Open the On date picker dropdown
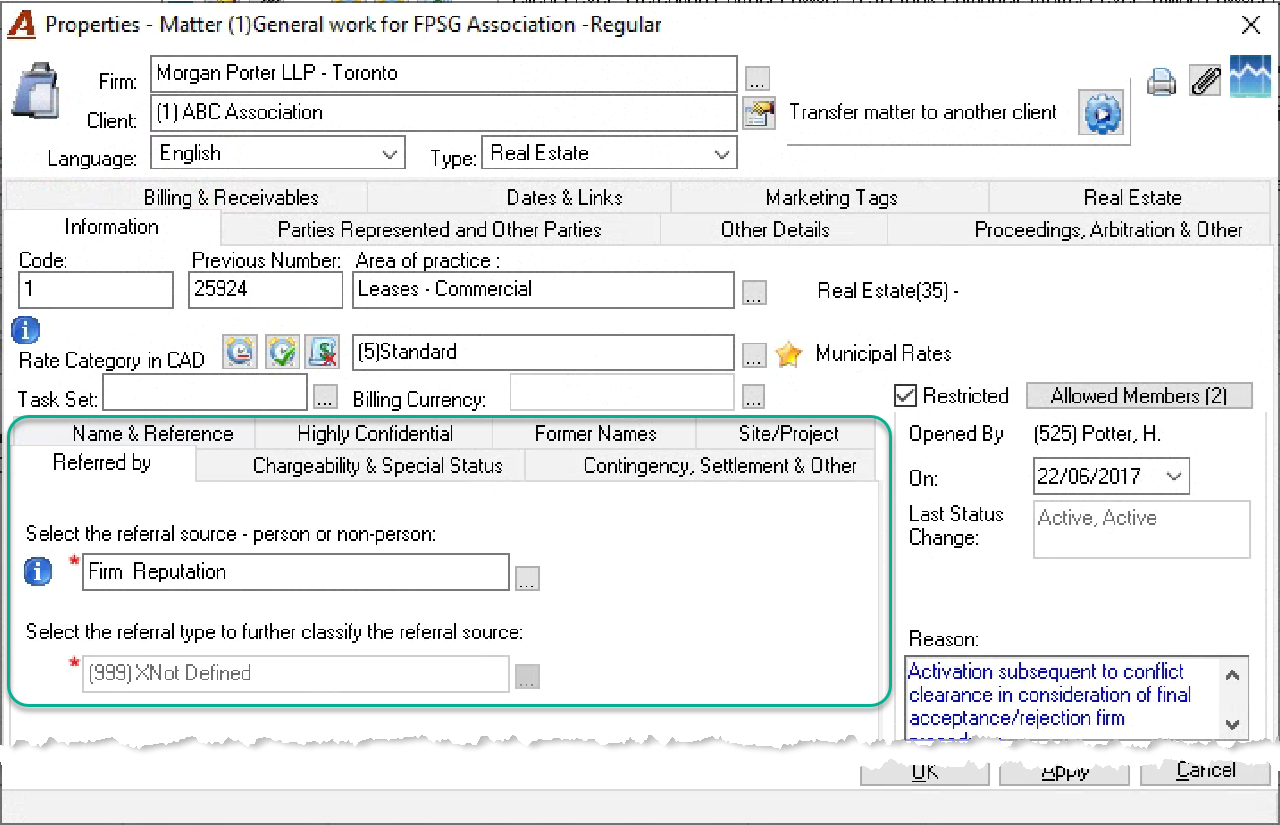The height and width of the screenshot is (825, 1280). tap(1175, 477)
